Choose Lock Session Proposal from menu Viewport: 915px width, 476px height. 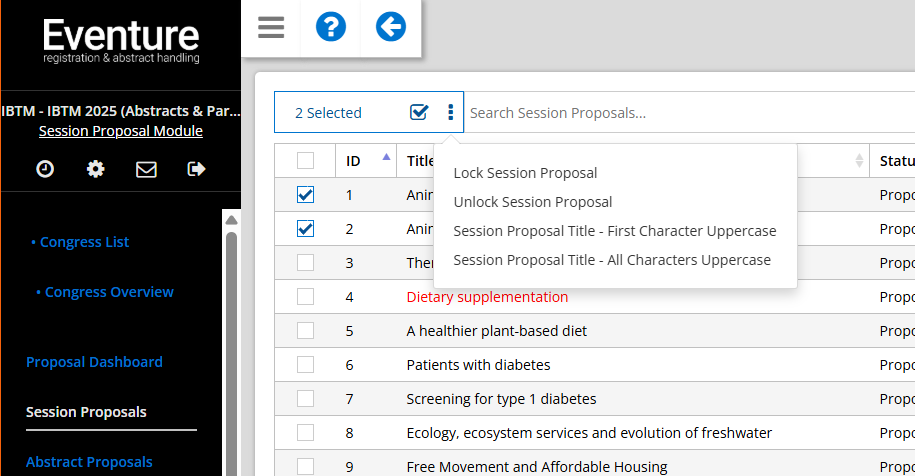coord(525,173)
